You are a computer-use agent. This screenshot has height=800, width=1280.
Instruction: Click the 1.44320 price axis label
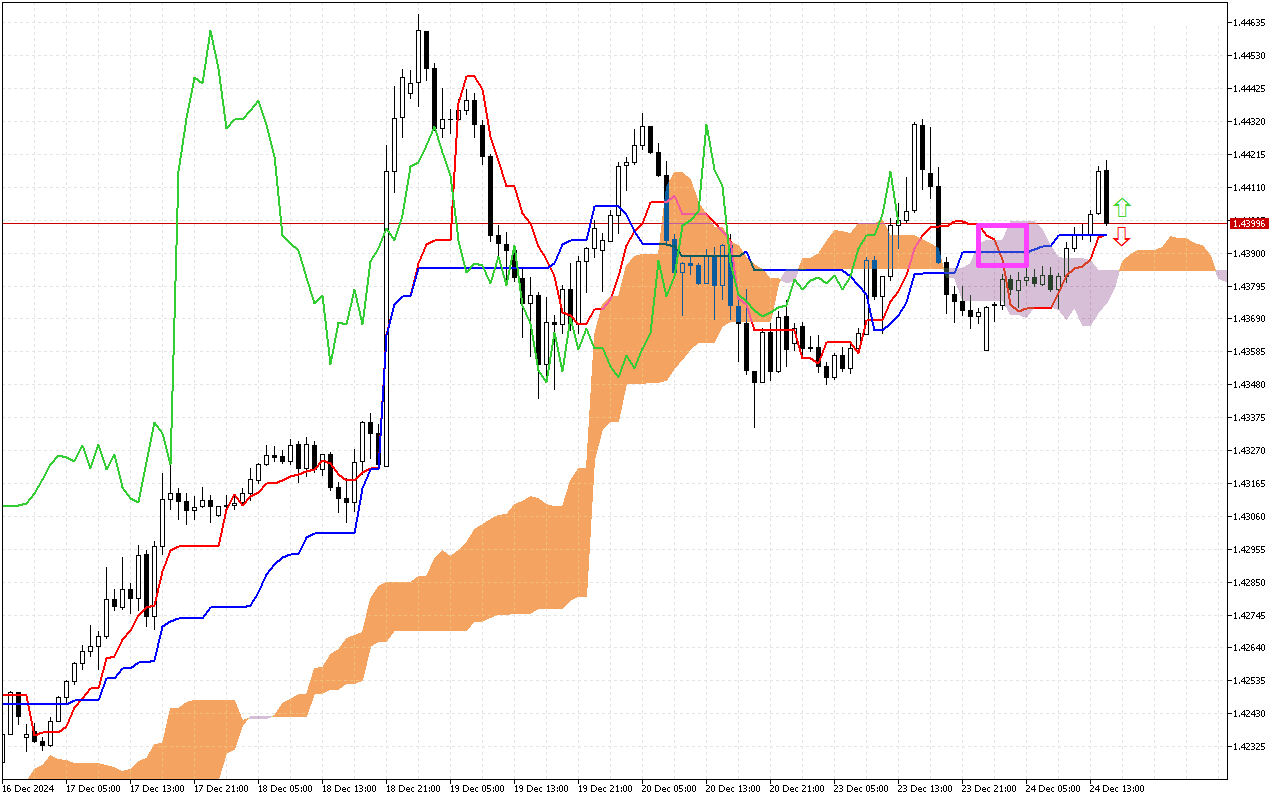coord(1250,121)
